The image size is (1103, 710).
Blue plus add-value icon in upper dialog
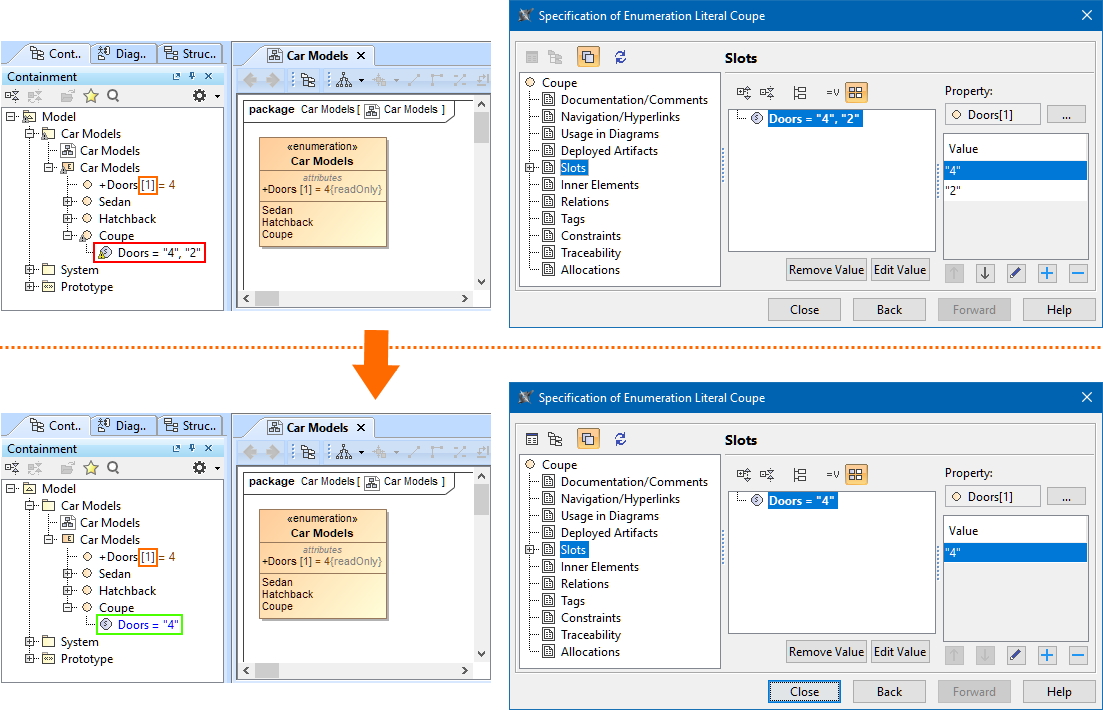(1047, 273)
